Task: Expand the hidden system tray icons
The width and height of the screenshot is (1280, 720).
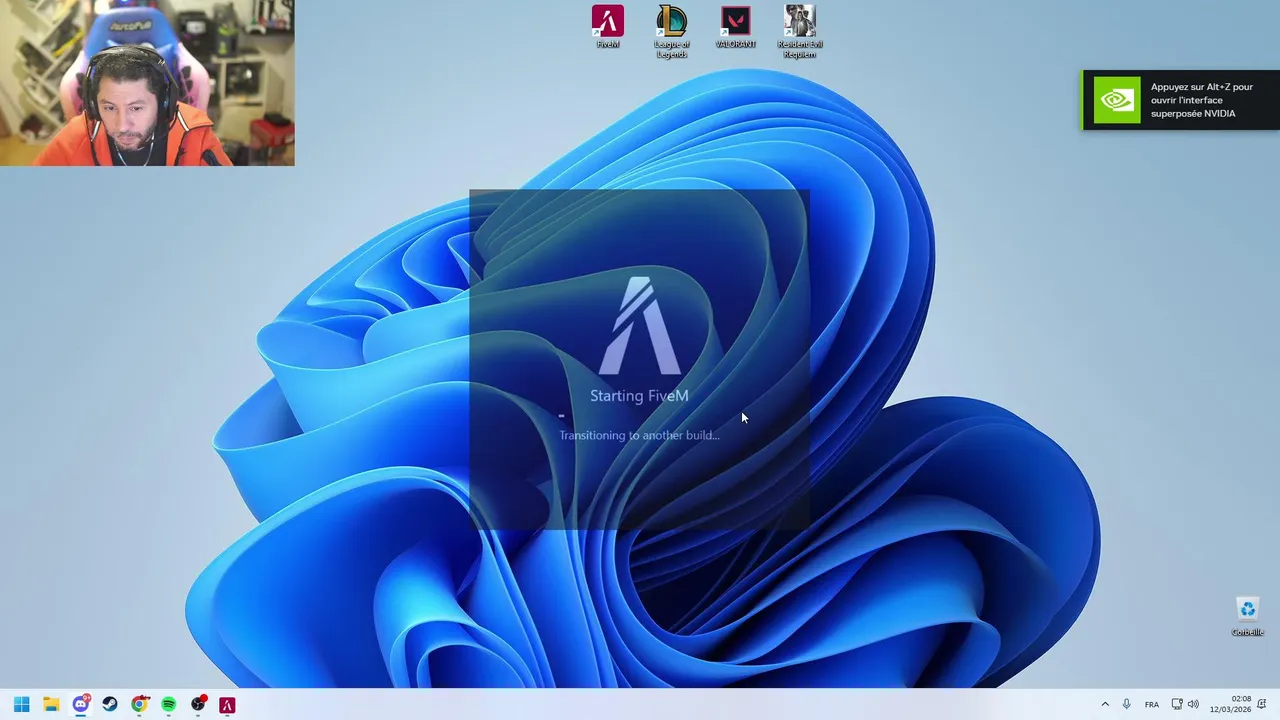Action: 1105,704
